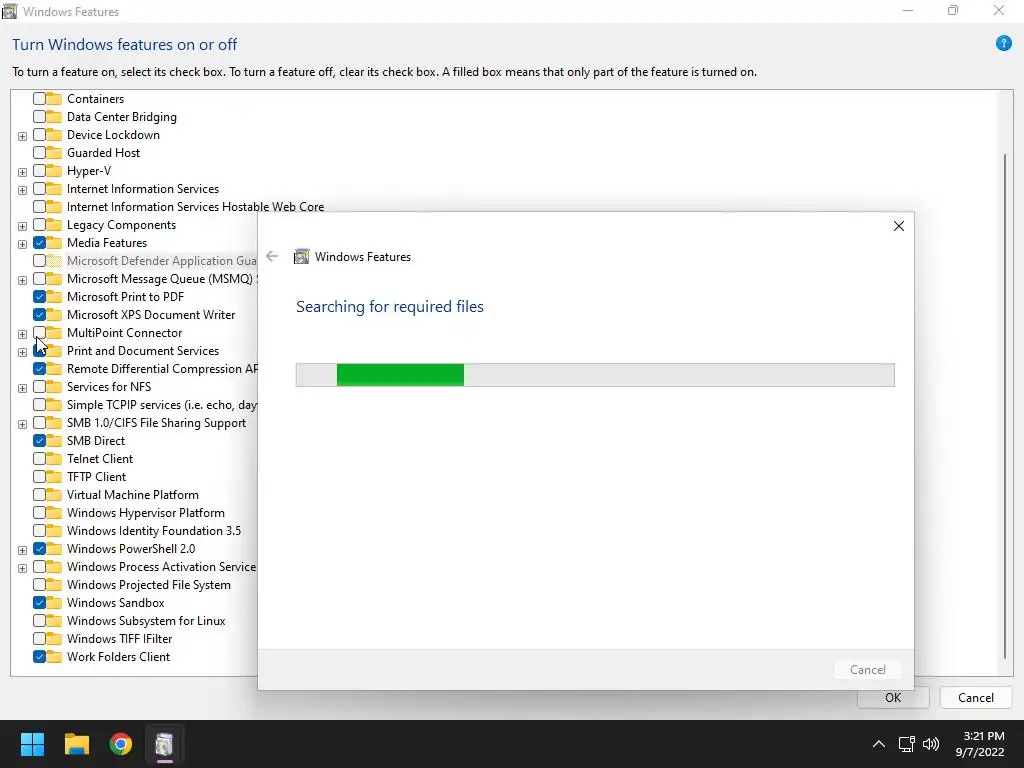Click the Guarded Host folder icon
Image resolution: width=1024 pixels, height=768 pixels.
(54, 153)
